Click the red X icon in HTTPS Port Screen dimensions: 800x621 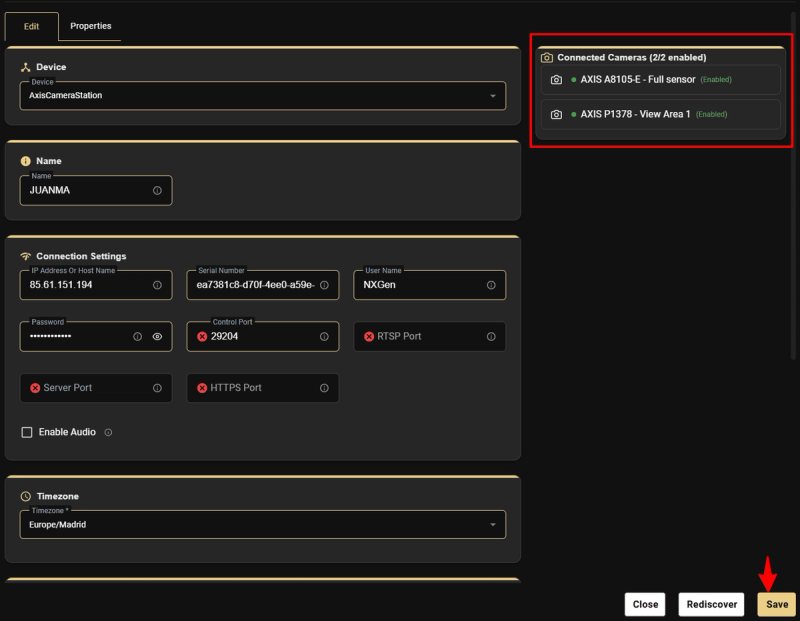point(202,388)
